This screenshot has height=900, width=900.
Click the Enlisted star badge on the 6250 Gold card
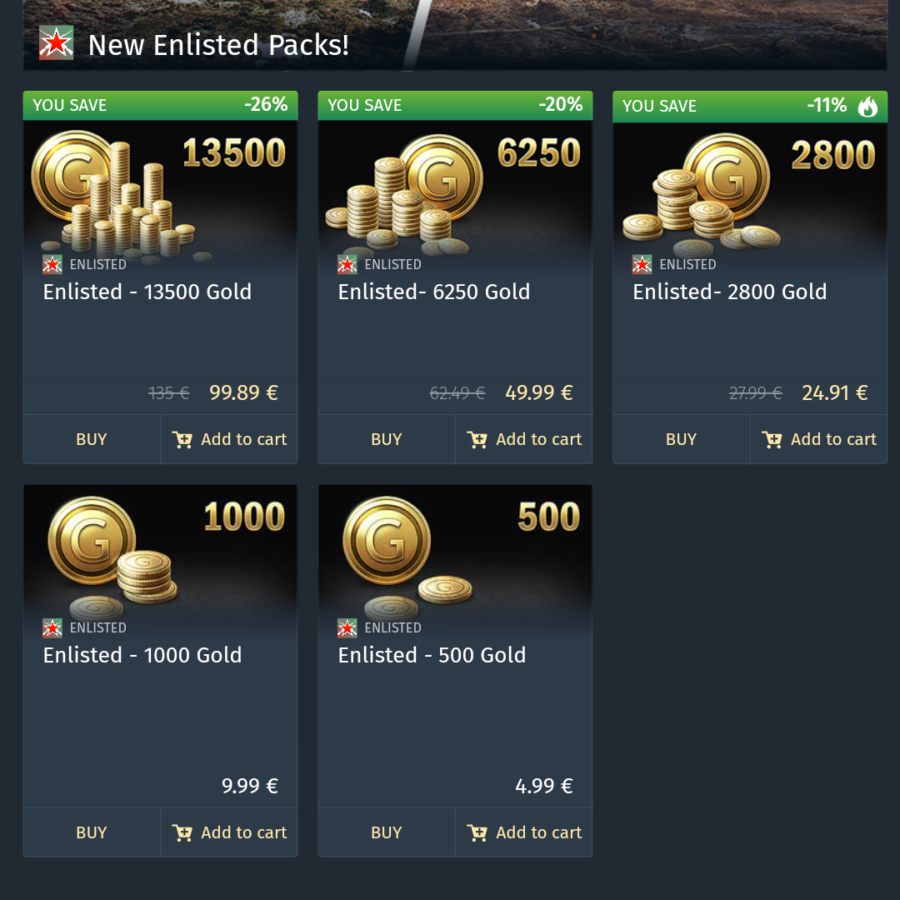(347, 264)
